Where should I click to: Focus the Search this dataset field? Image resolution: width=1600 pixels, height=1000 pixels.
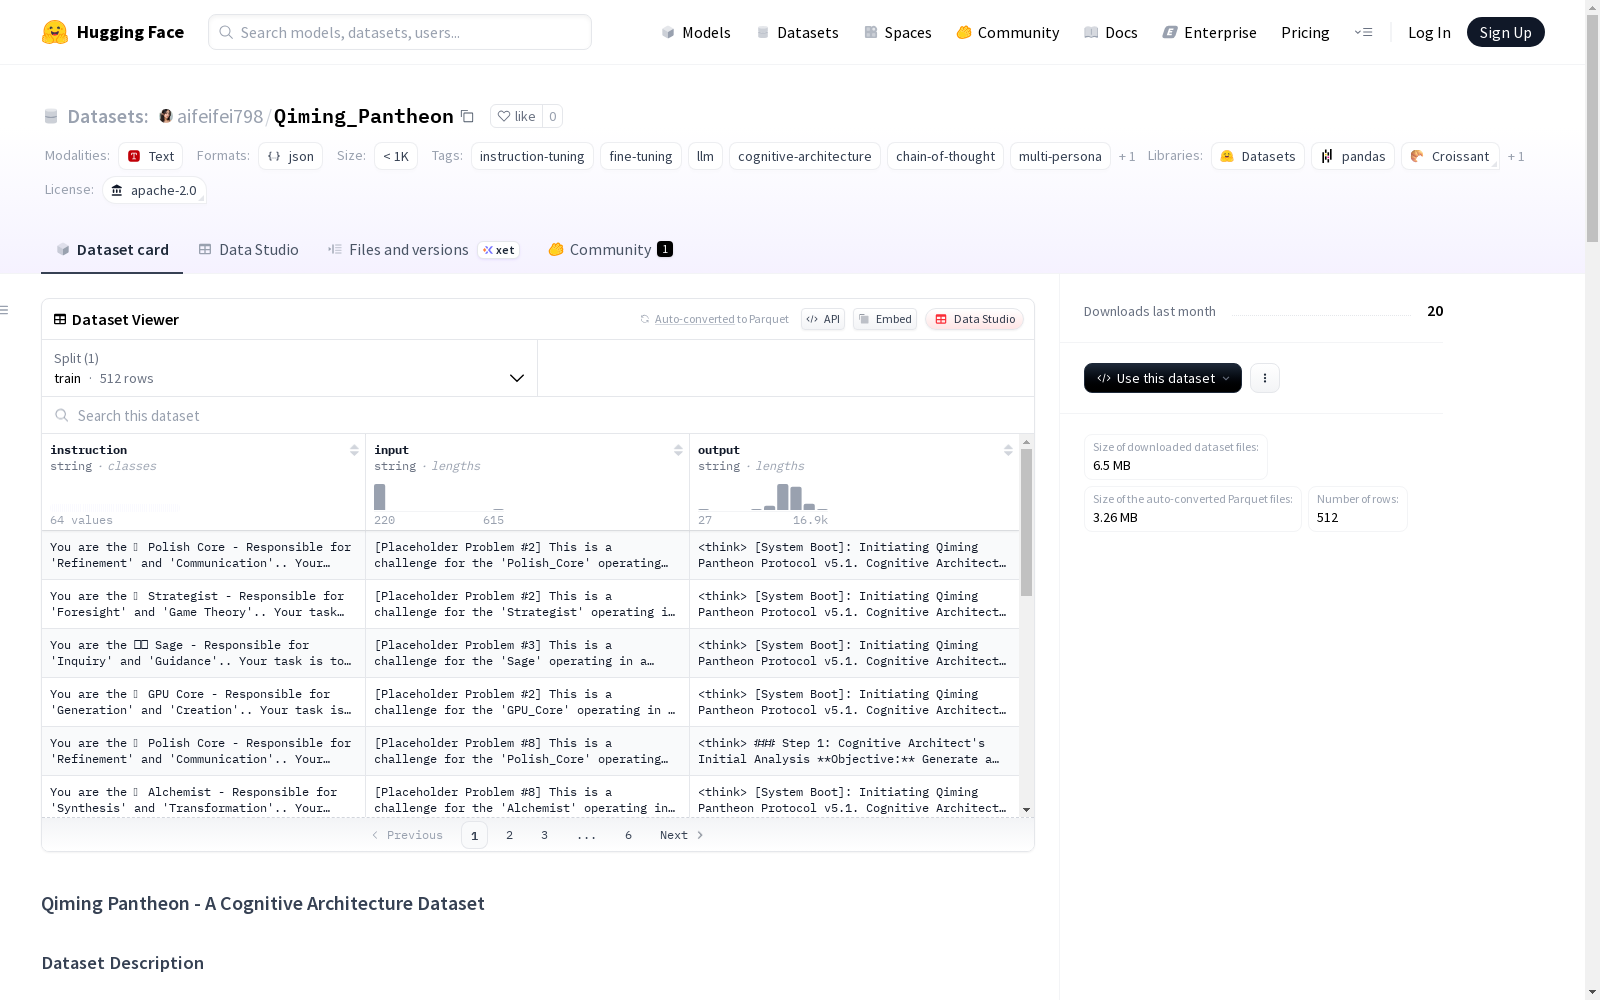538,415
